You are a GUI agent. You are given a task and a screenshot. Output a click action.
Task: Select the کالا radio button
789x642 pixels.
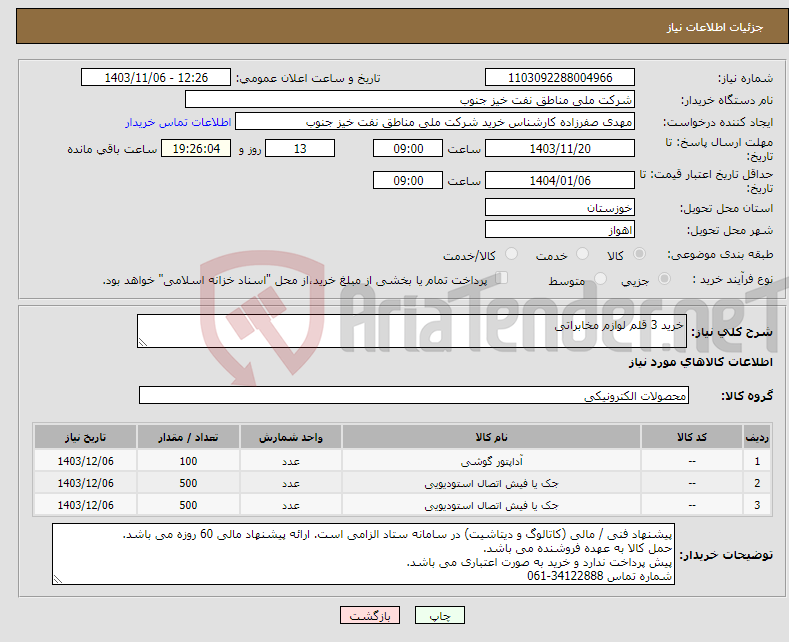[x=639, y=254]
